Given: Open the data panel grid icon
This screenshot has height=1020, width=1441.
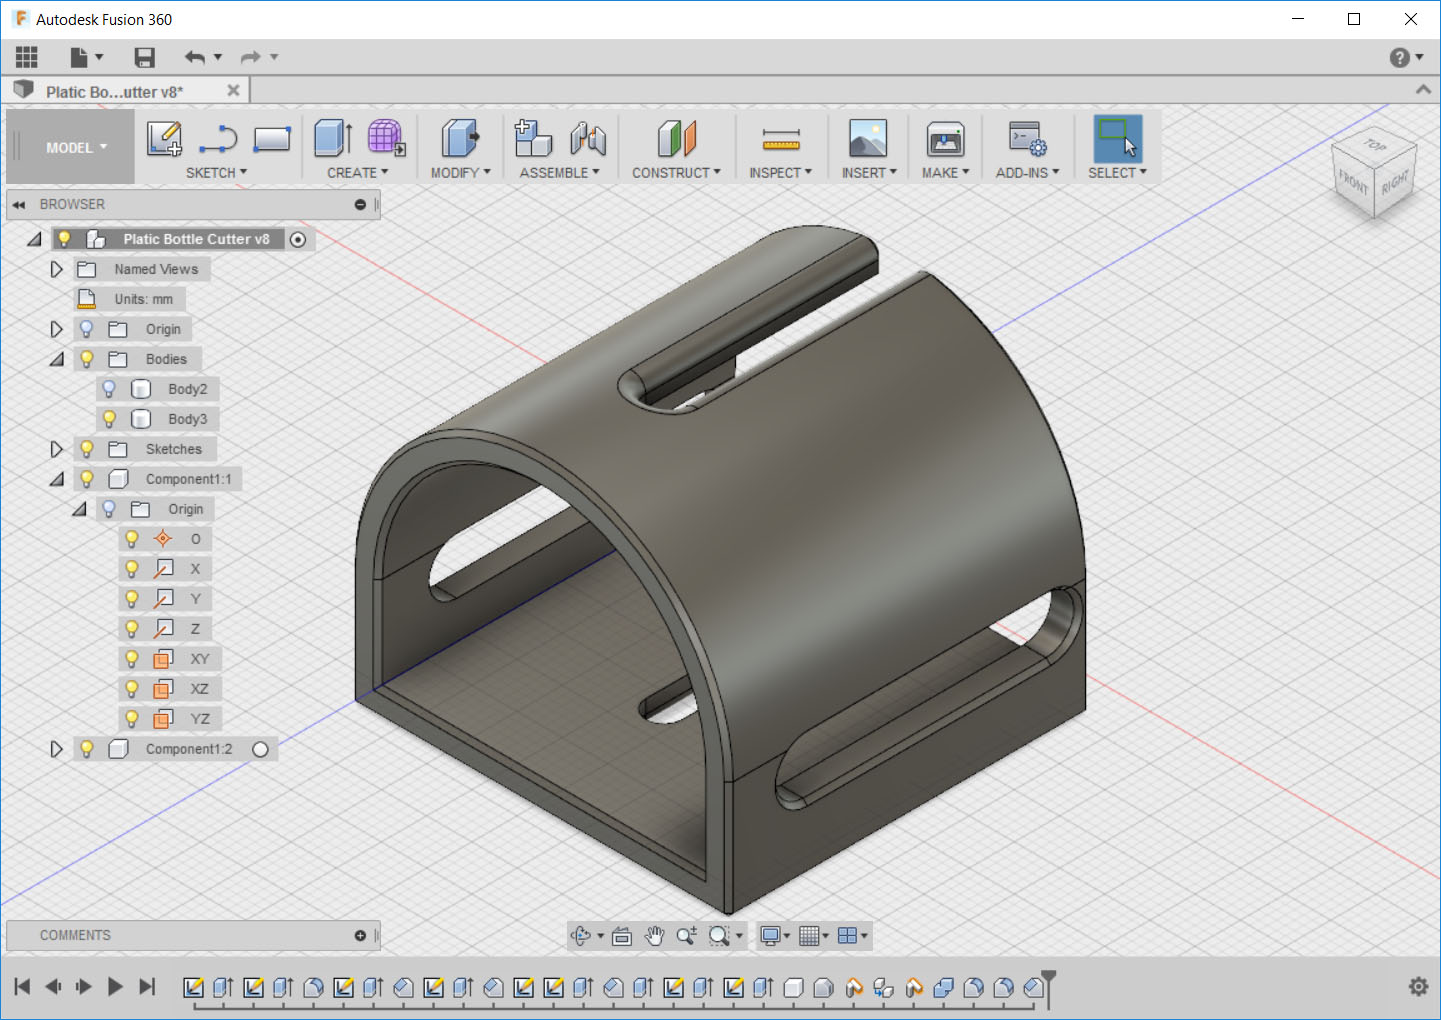Looking at the screenshot, I should coord(27,57).
